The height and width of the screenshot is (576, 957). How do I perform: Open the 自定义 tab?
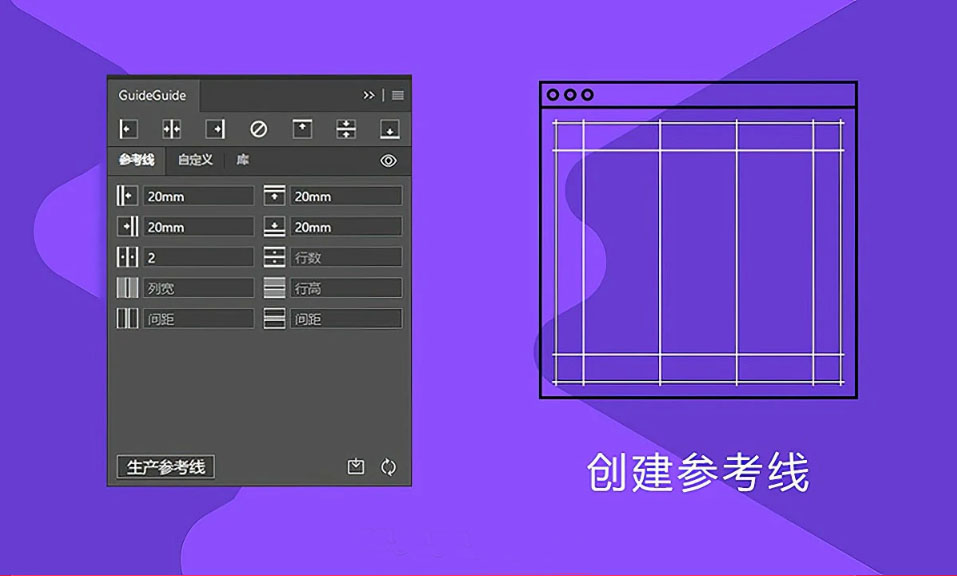[195, 160]
